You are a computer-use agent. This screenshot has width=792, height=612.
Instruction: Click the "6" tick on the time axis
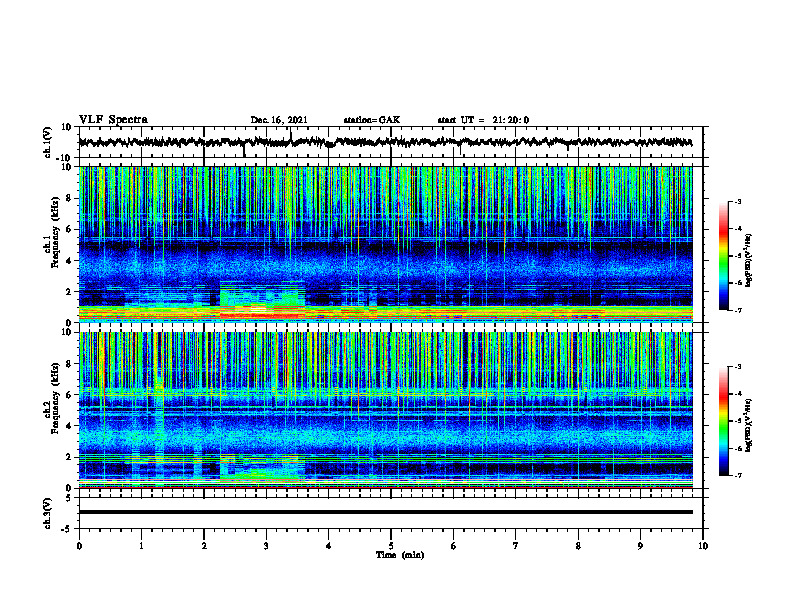pyautogui.click(x=454, y=546)
